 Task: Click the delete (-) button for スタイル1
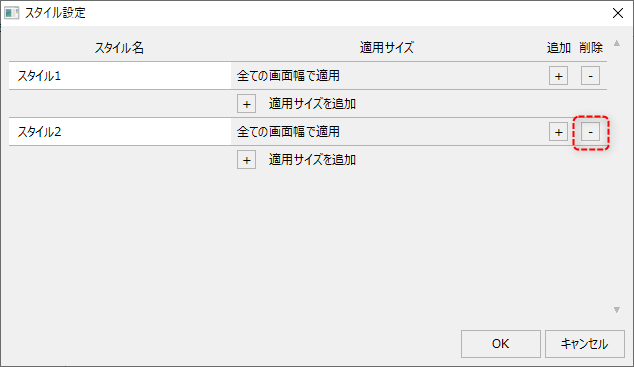[590, 76]
